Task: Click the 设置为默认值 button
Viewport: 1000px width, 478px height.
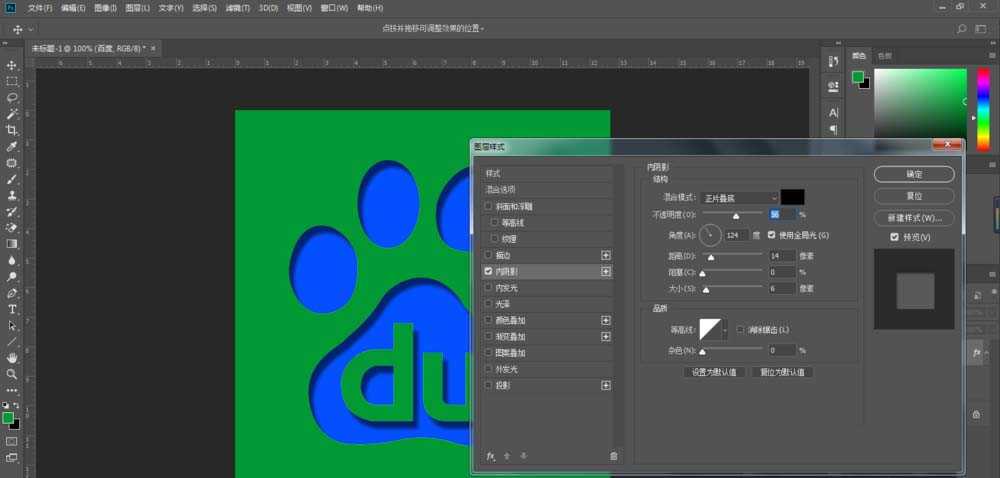Action: 714,372
